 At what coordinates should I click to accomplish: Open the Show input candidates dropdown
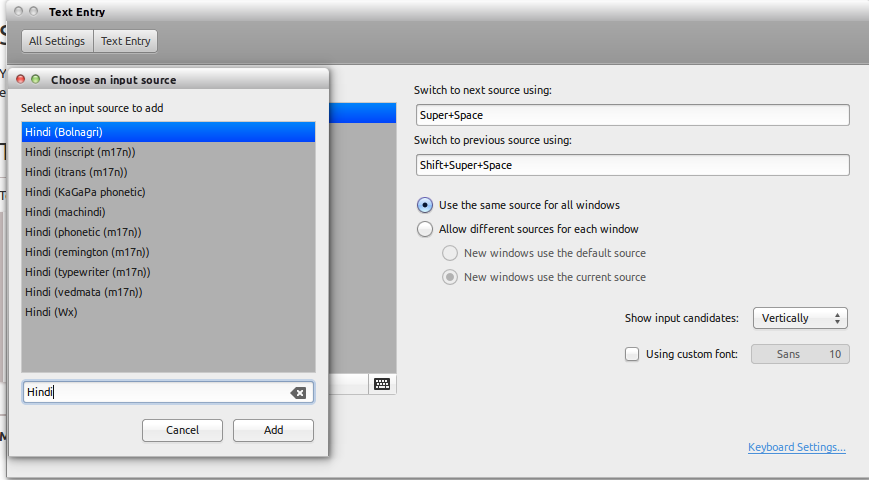[x=800, y=318]
